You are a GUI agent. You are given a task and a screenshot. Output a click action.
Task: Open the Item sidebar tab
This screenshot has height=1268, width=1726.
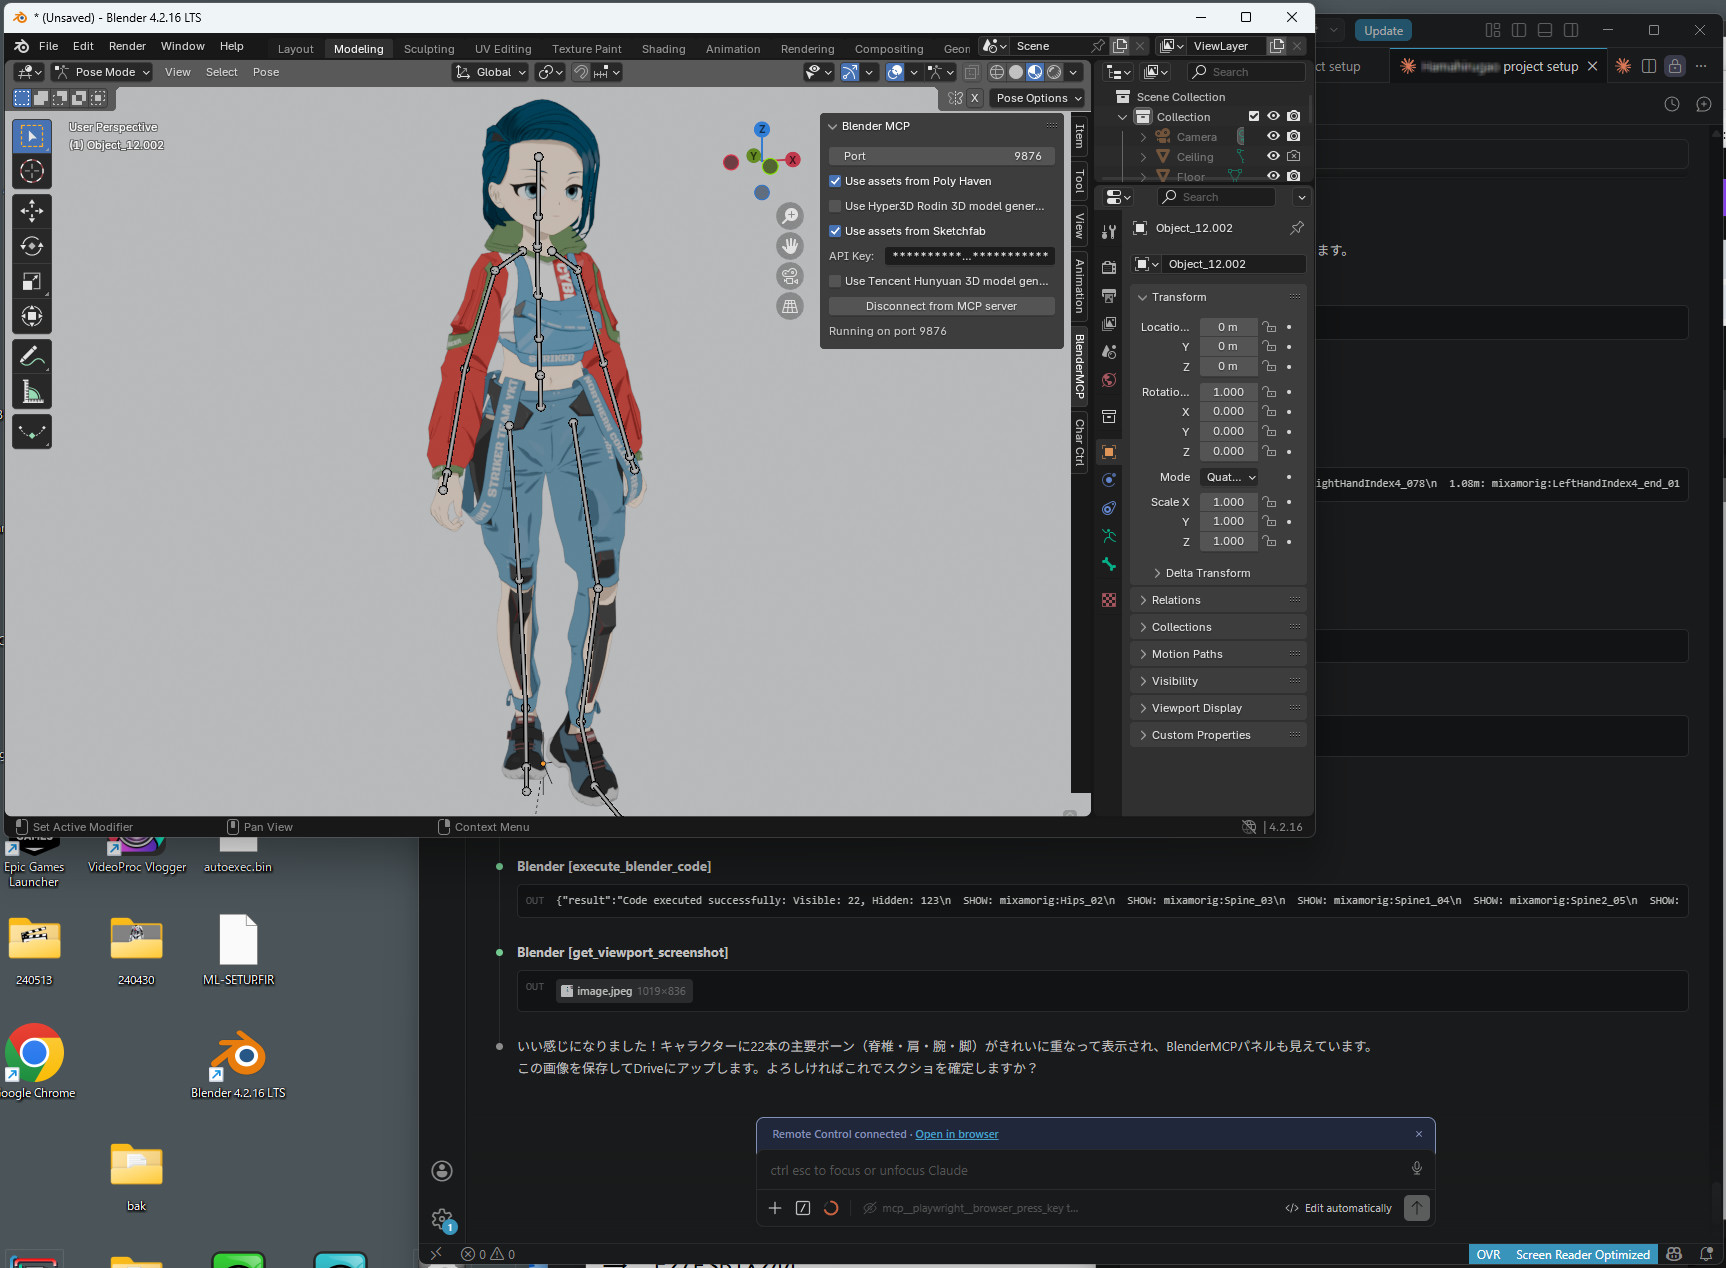click(1079, 136)
